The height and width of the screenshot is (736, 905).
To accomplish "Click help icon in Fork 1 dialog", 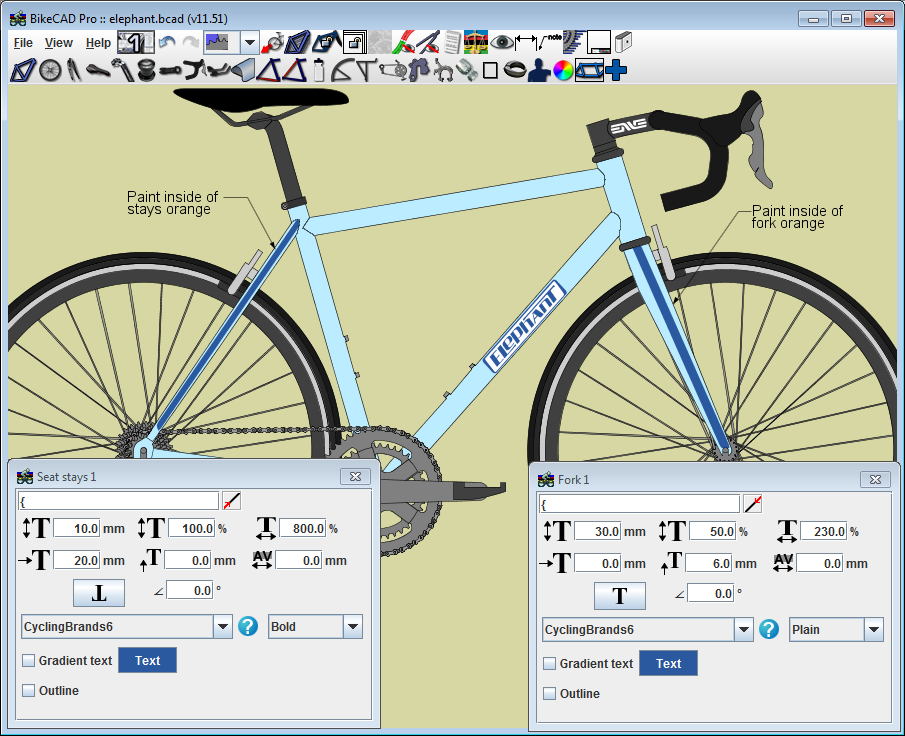I will 769,629.
